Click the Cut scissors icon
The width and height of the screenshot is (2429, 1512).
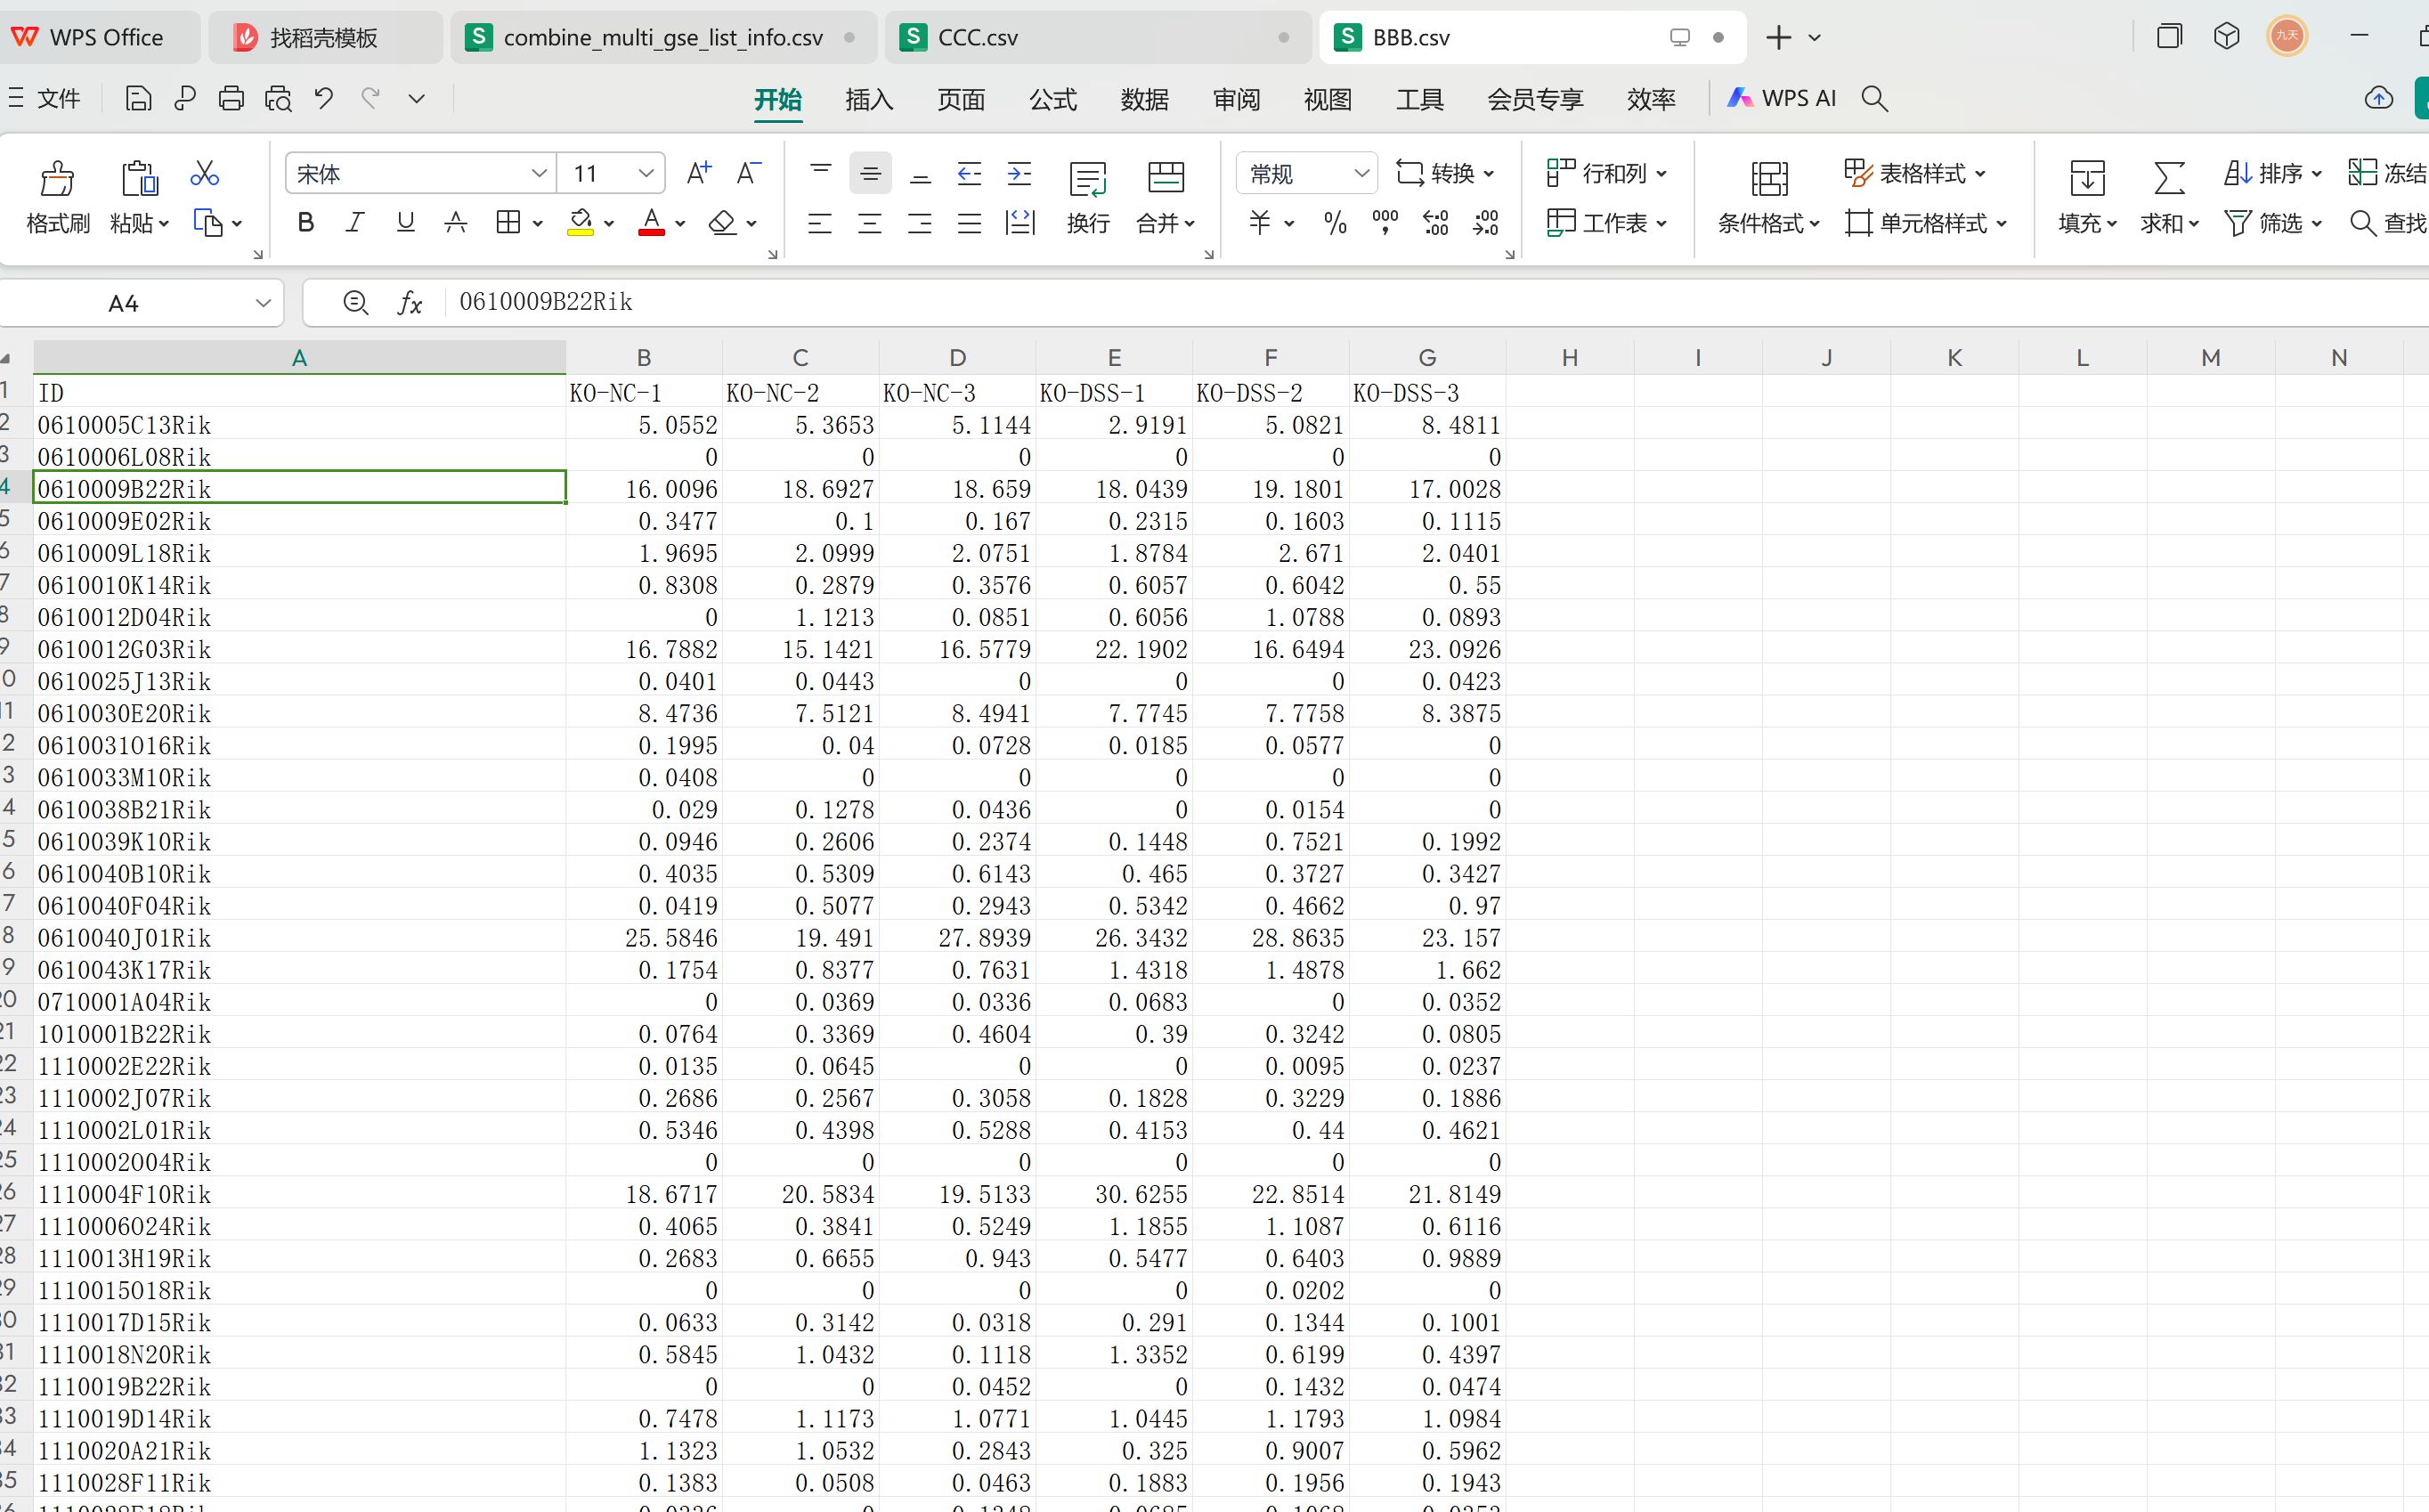click(x=204, y=174)
